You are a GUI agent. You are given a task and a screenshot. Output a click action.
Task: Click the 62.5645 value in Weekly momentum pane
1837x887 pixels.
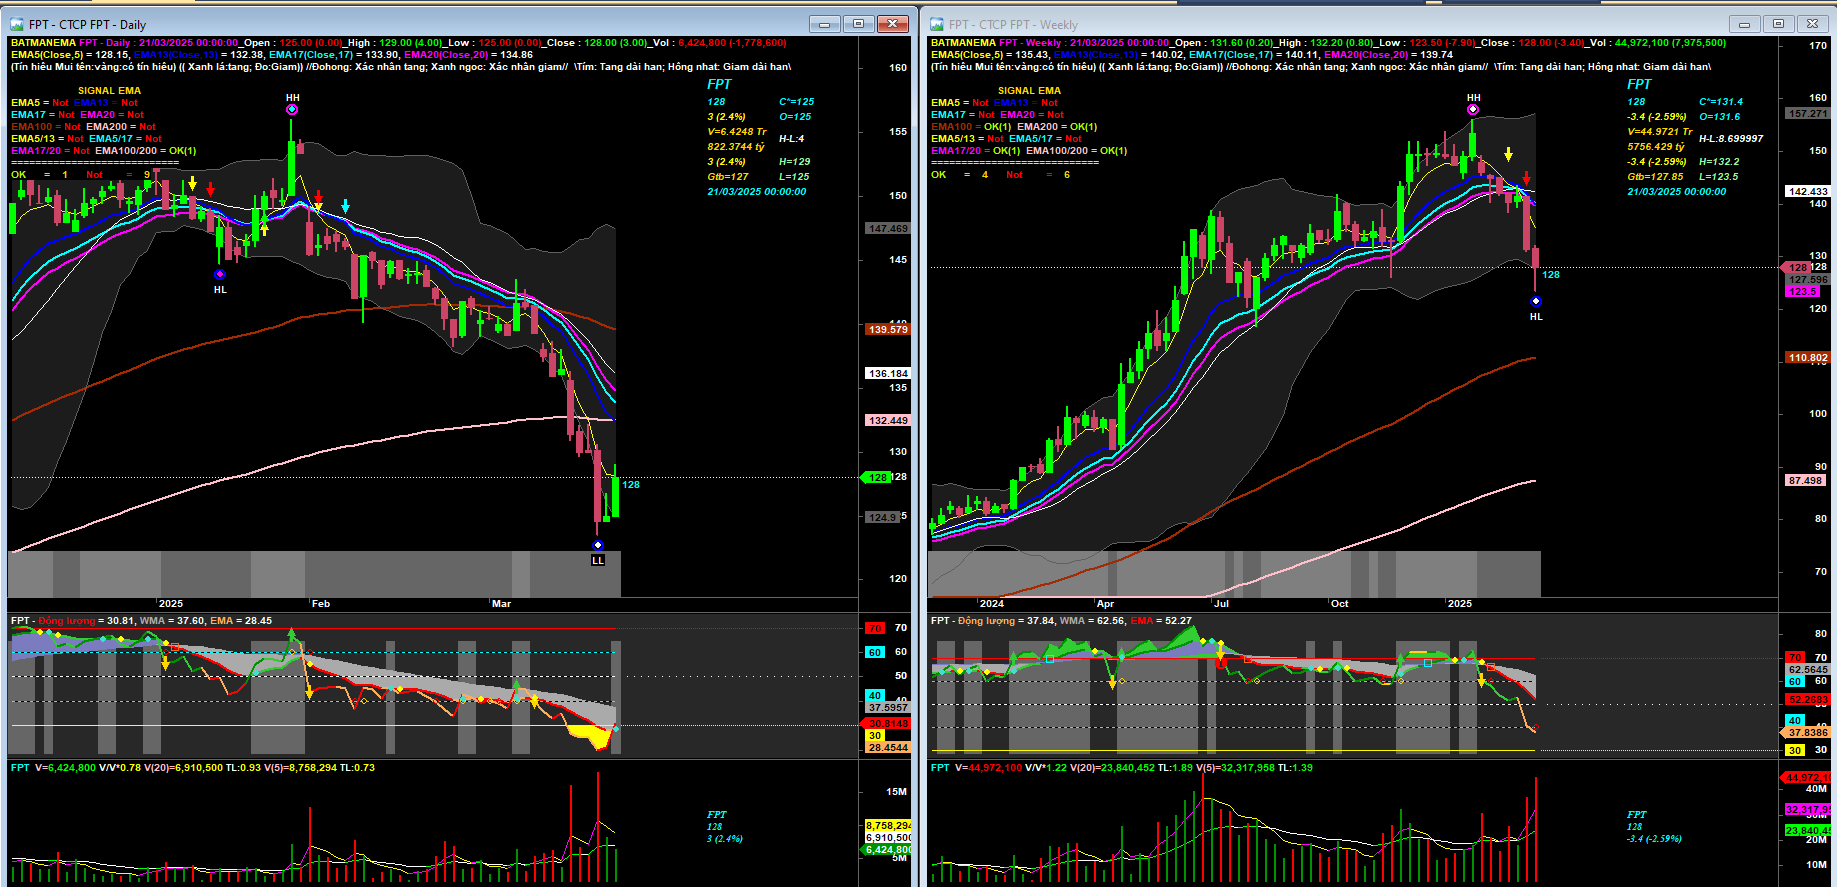pyautogui.click(x=1808, y=669)
